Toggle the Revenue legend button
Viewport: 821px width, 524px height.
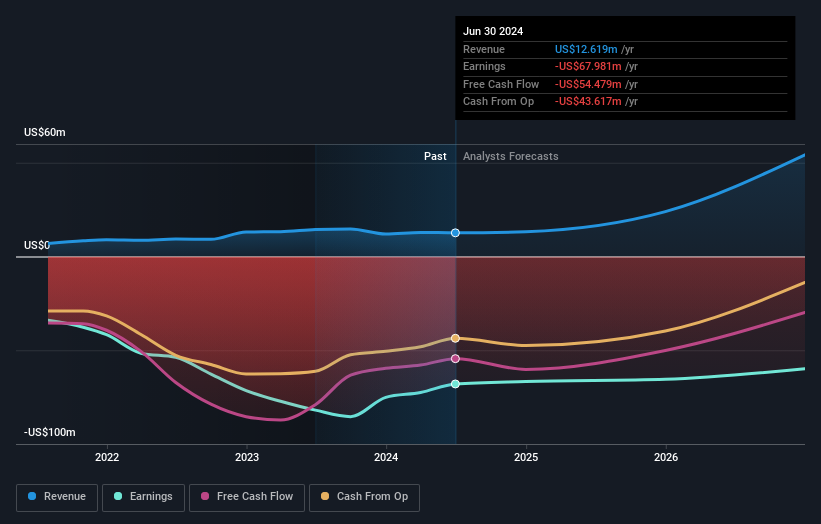tap(57, 497)
